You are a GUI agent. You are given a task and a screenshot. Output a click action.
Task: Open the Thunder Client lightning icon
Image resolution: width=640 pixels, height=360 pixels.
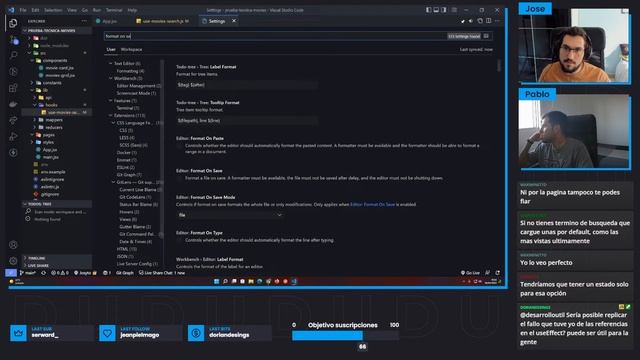tap(13, 153)
